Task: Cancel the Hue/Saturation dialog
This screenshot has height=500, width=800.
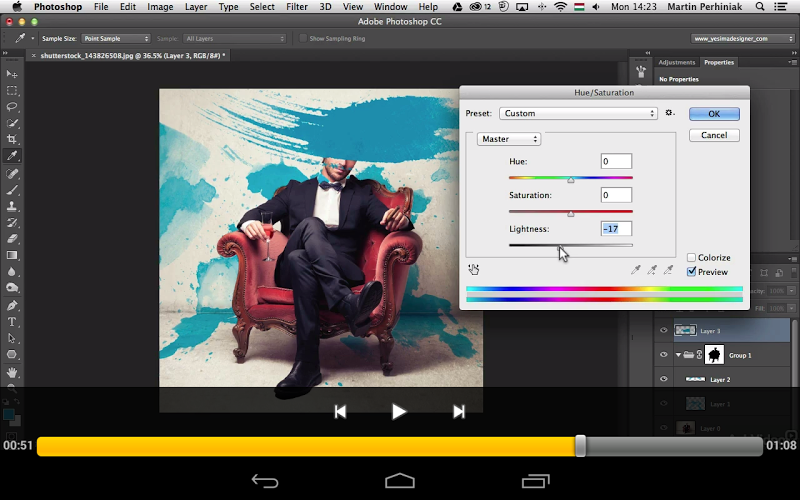Action: [x=714, y=135]
